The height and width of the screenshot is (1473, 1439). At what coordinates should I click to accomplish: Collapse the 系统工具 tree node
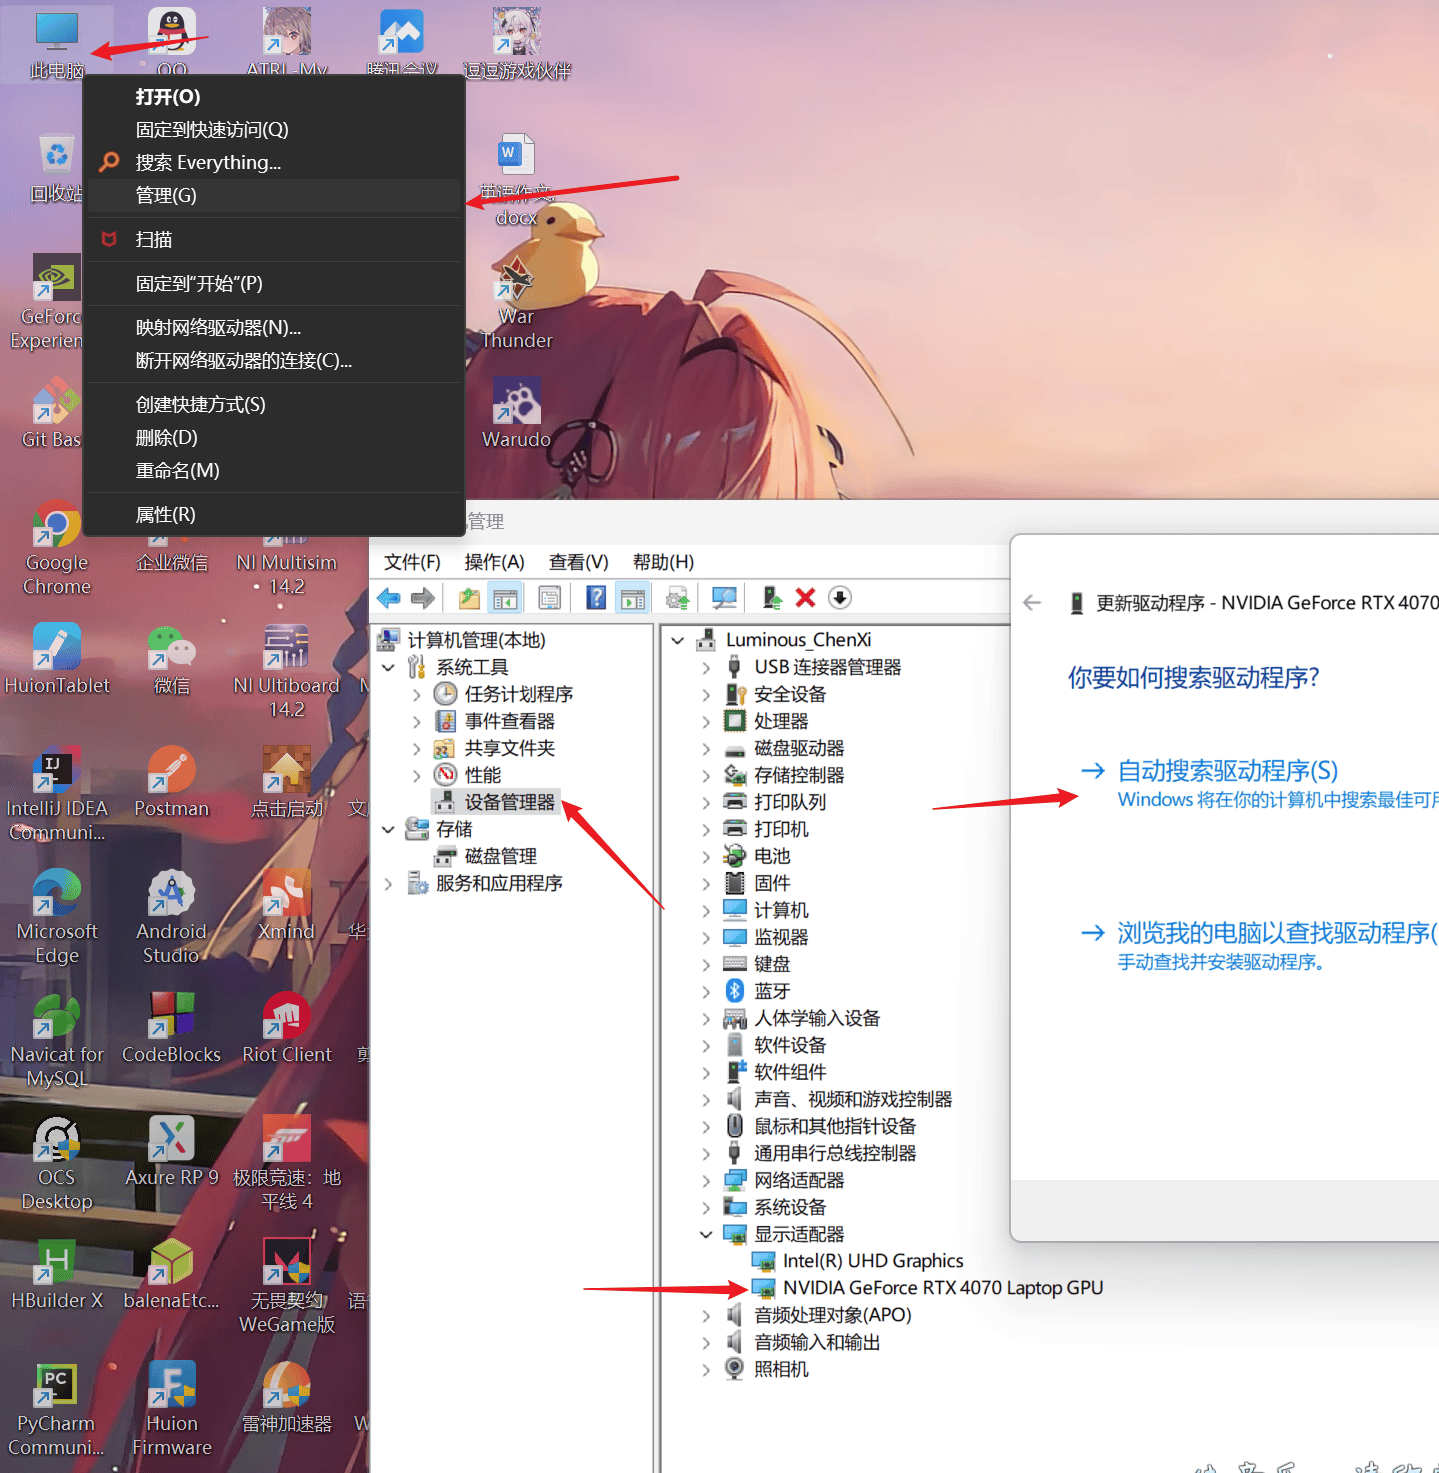point(389,667)
